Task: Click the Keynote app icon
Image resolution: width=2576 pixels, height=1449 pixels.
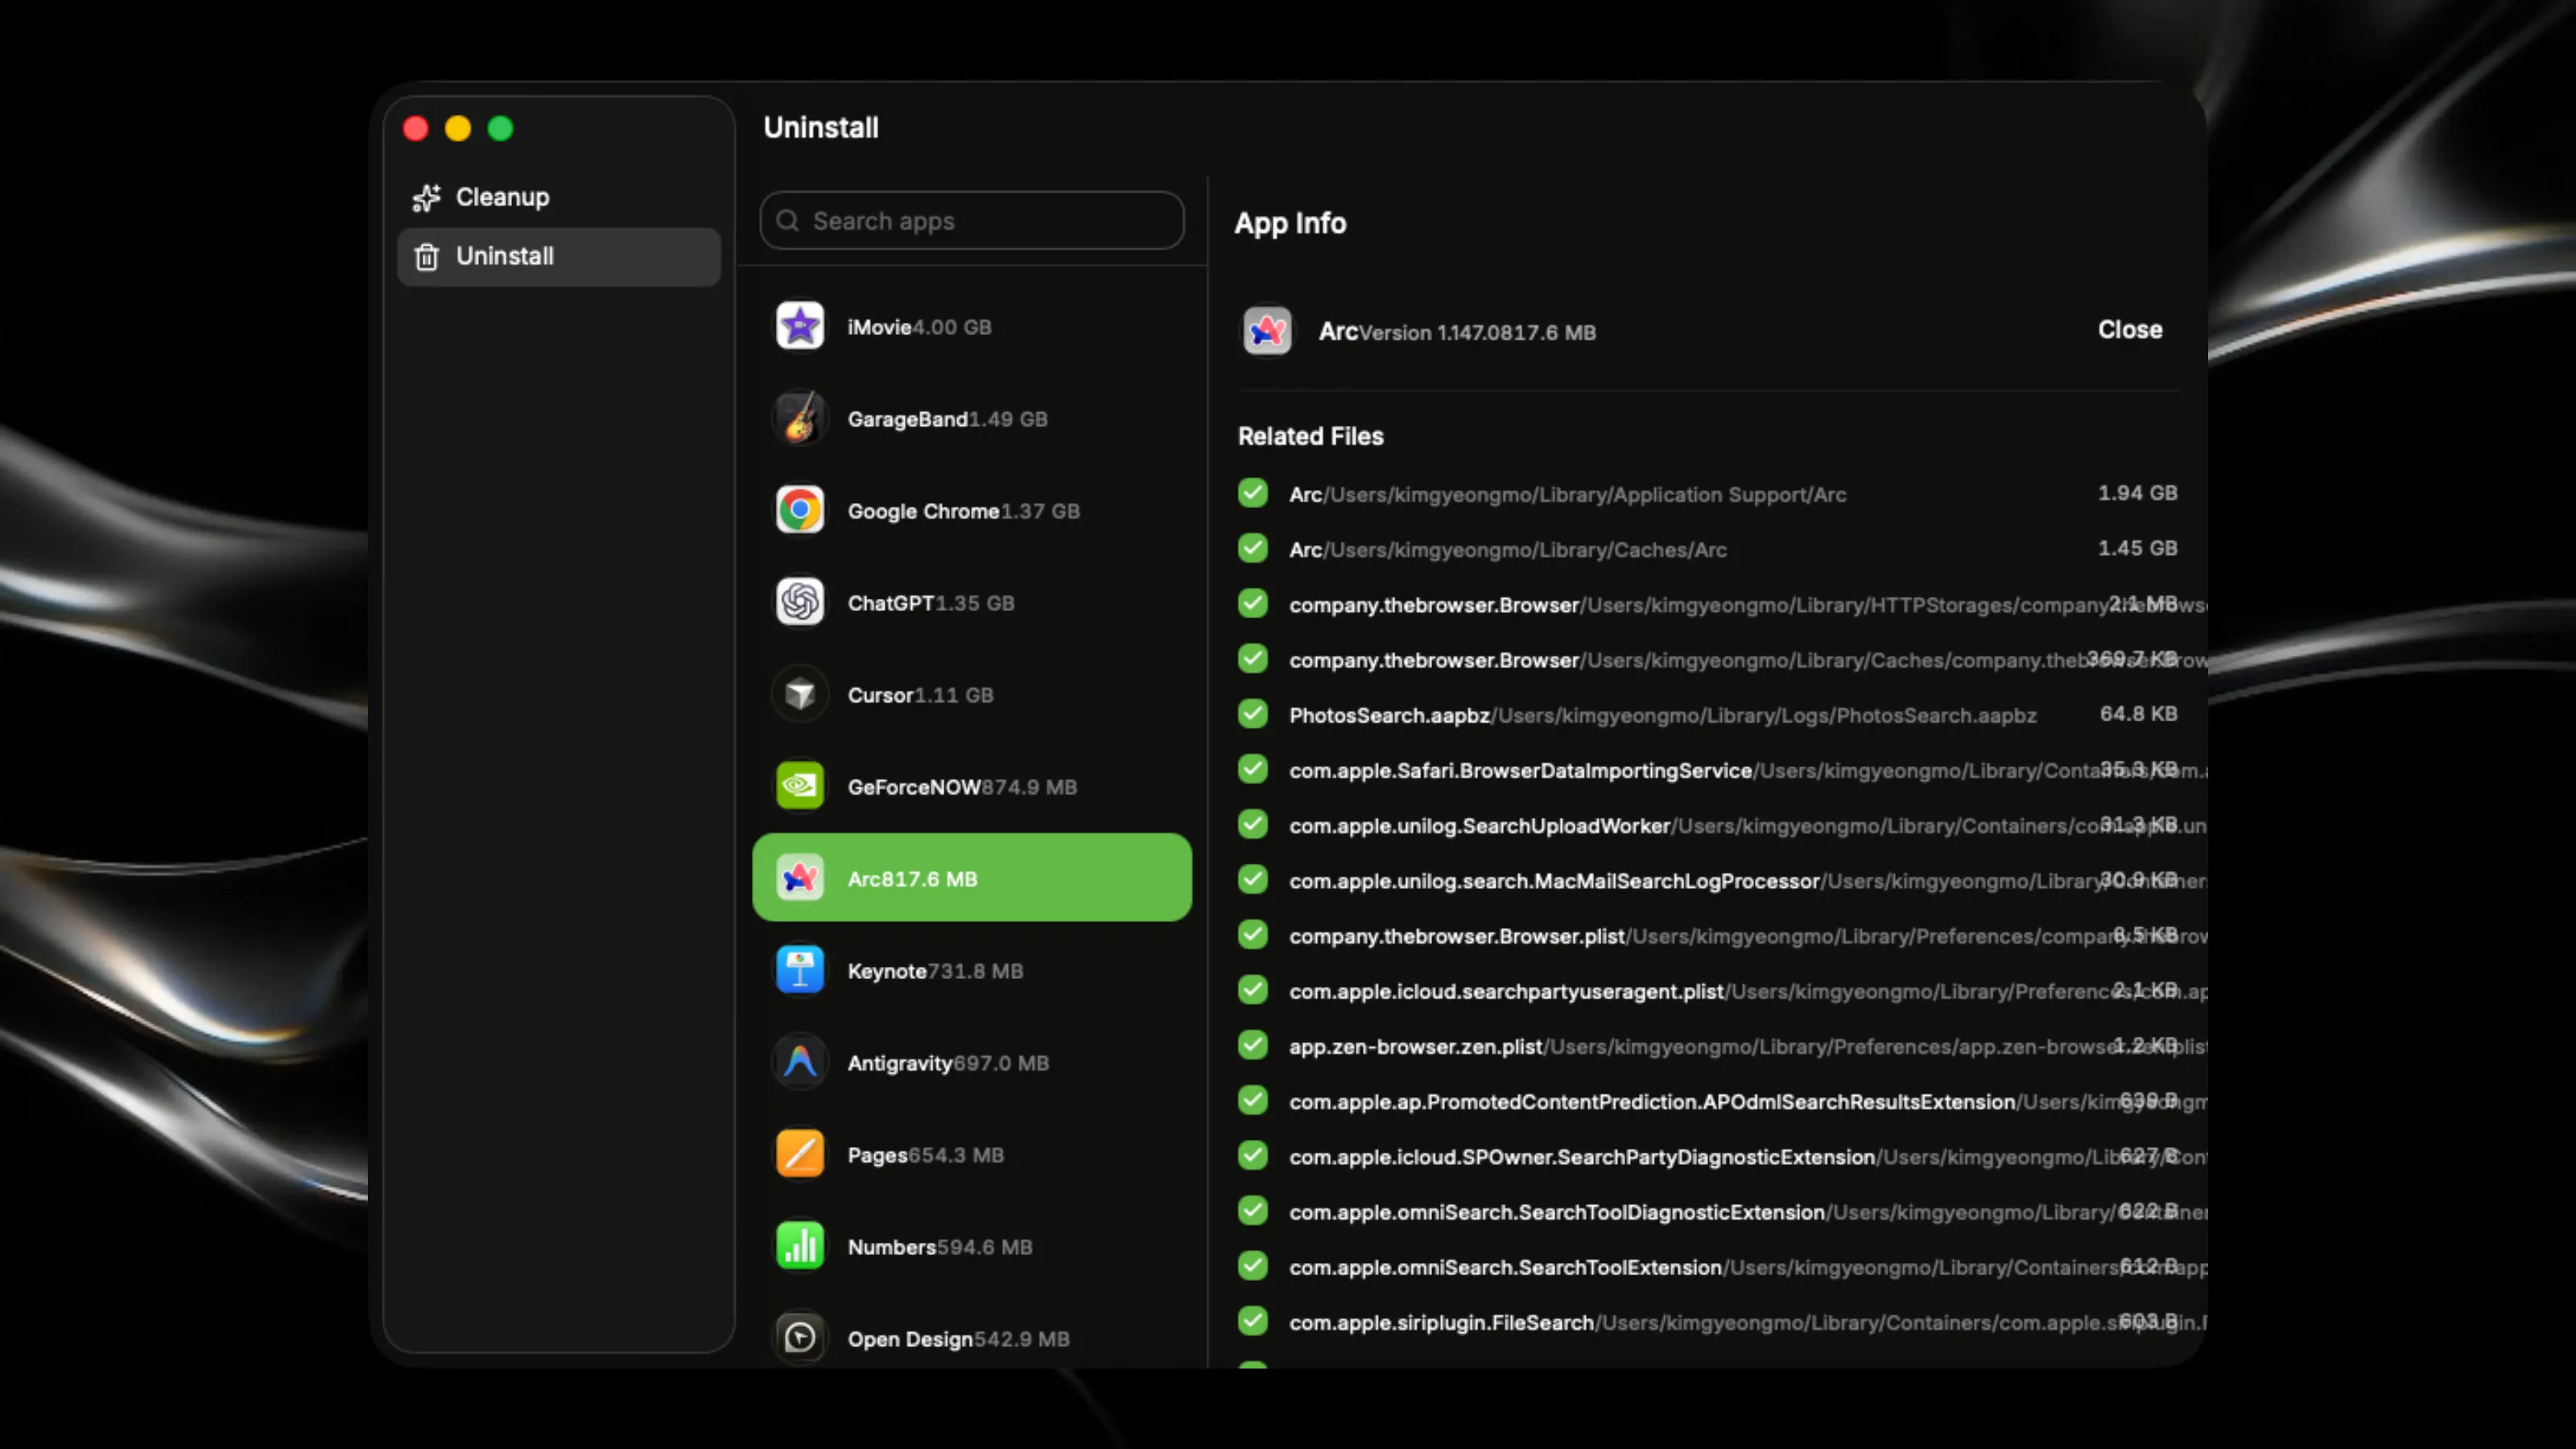Action: click(800, 970)
